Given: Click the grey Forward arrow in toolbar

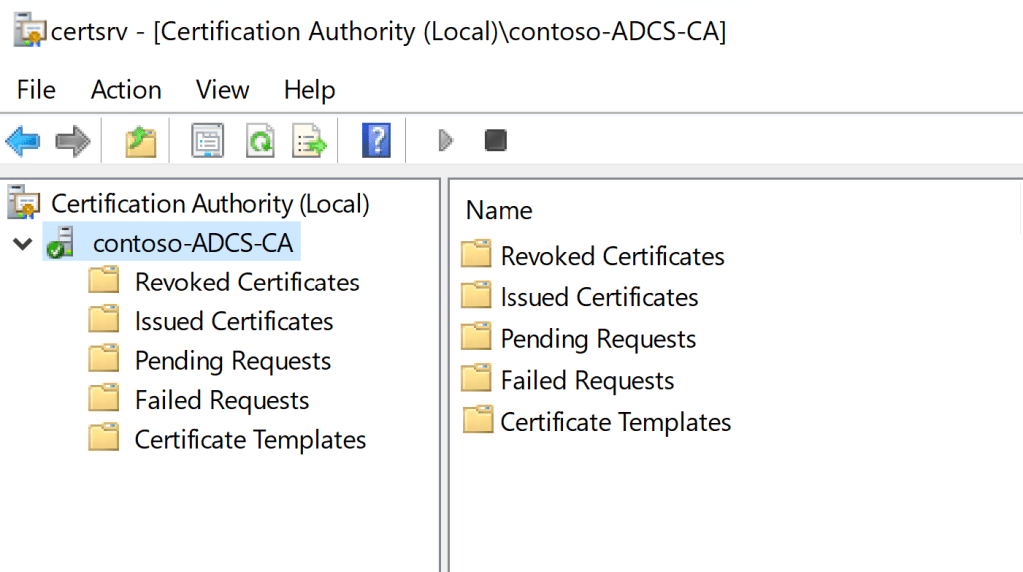Looking at the screenshot, I should point(73,141).
